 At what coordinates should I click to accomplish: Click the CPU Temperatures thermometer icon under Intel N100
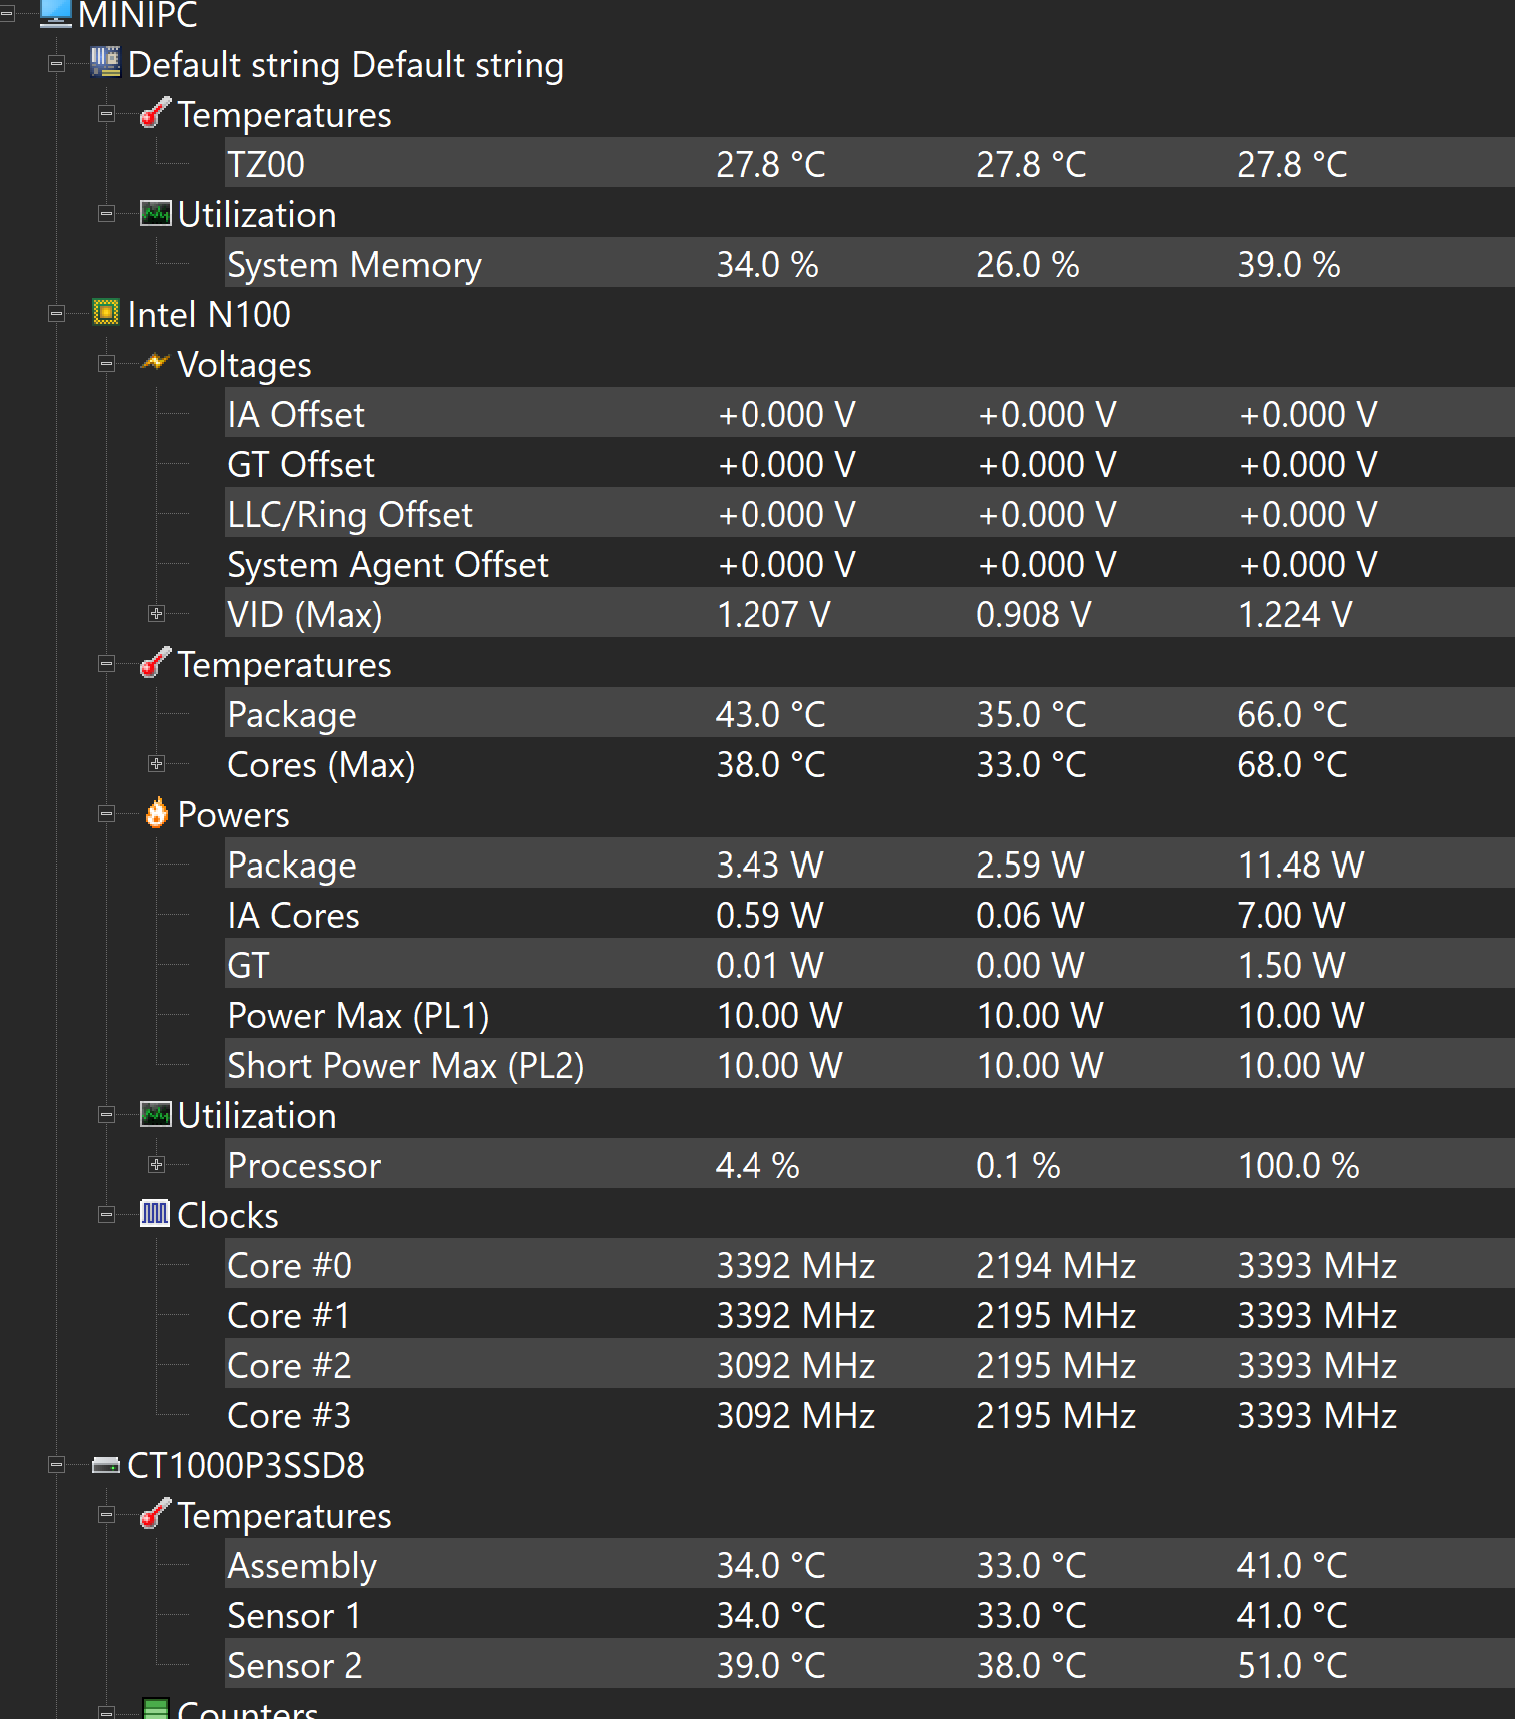point(155,663)
